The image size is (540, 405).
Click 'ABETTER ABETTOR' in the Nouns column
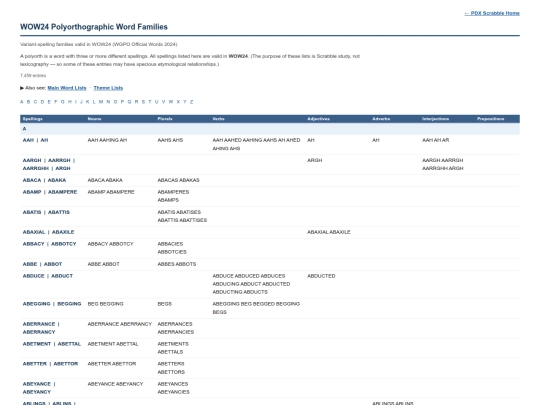tap(112, 364)
